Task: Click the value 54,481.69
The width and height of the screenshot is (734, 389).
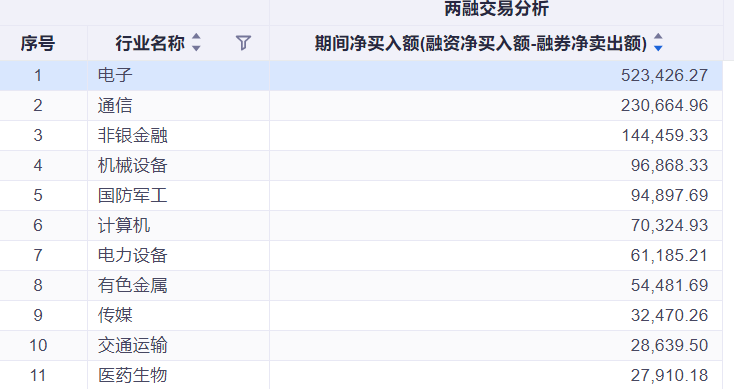Action: [x=669, y=285]
